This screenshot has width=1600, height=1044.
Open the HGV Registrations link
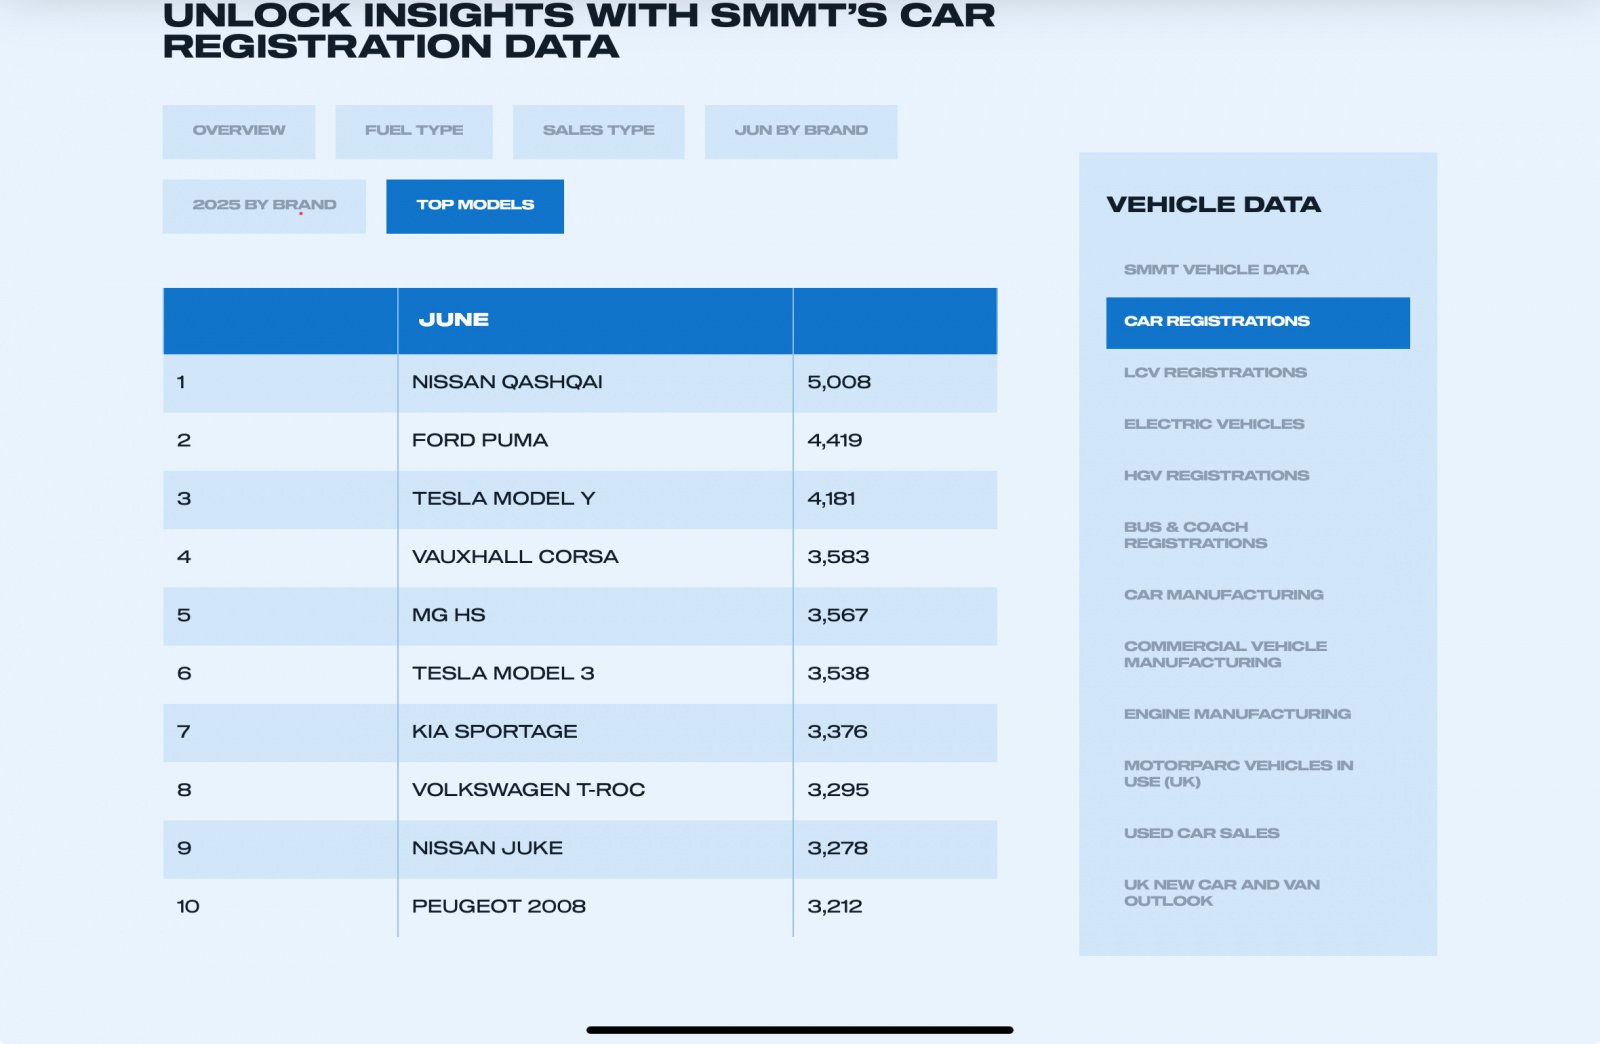1216,476
